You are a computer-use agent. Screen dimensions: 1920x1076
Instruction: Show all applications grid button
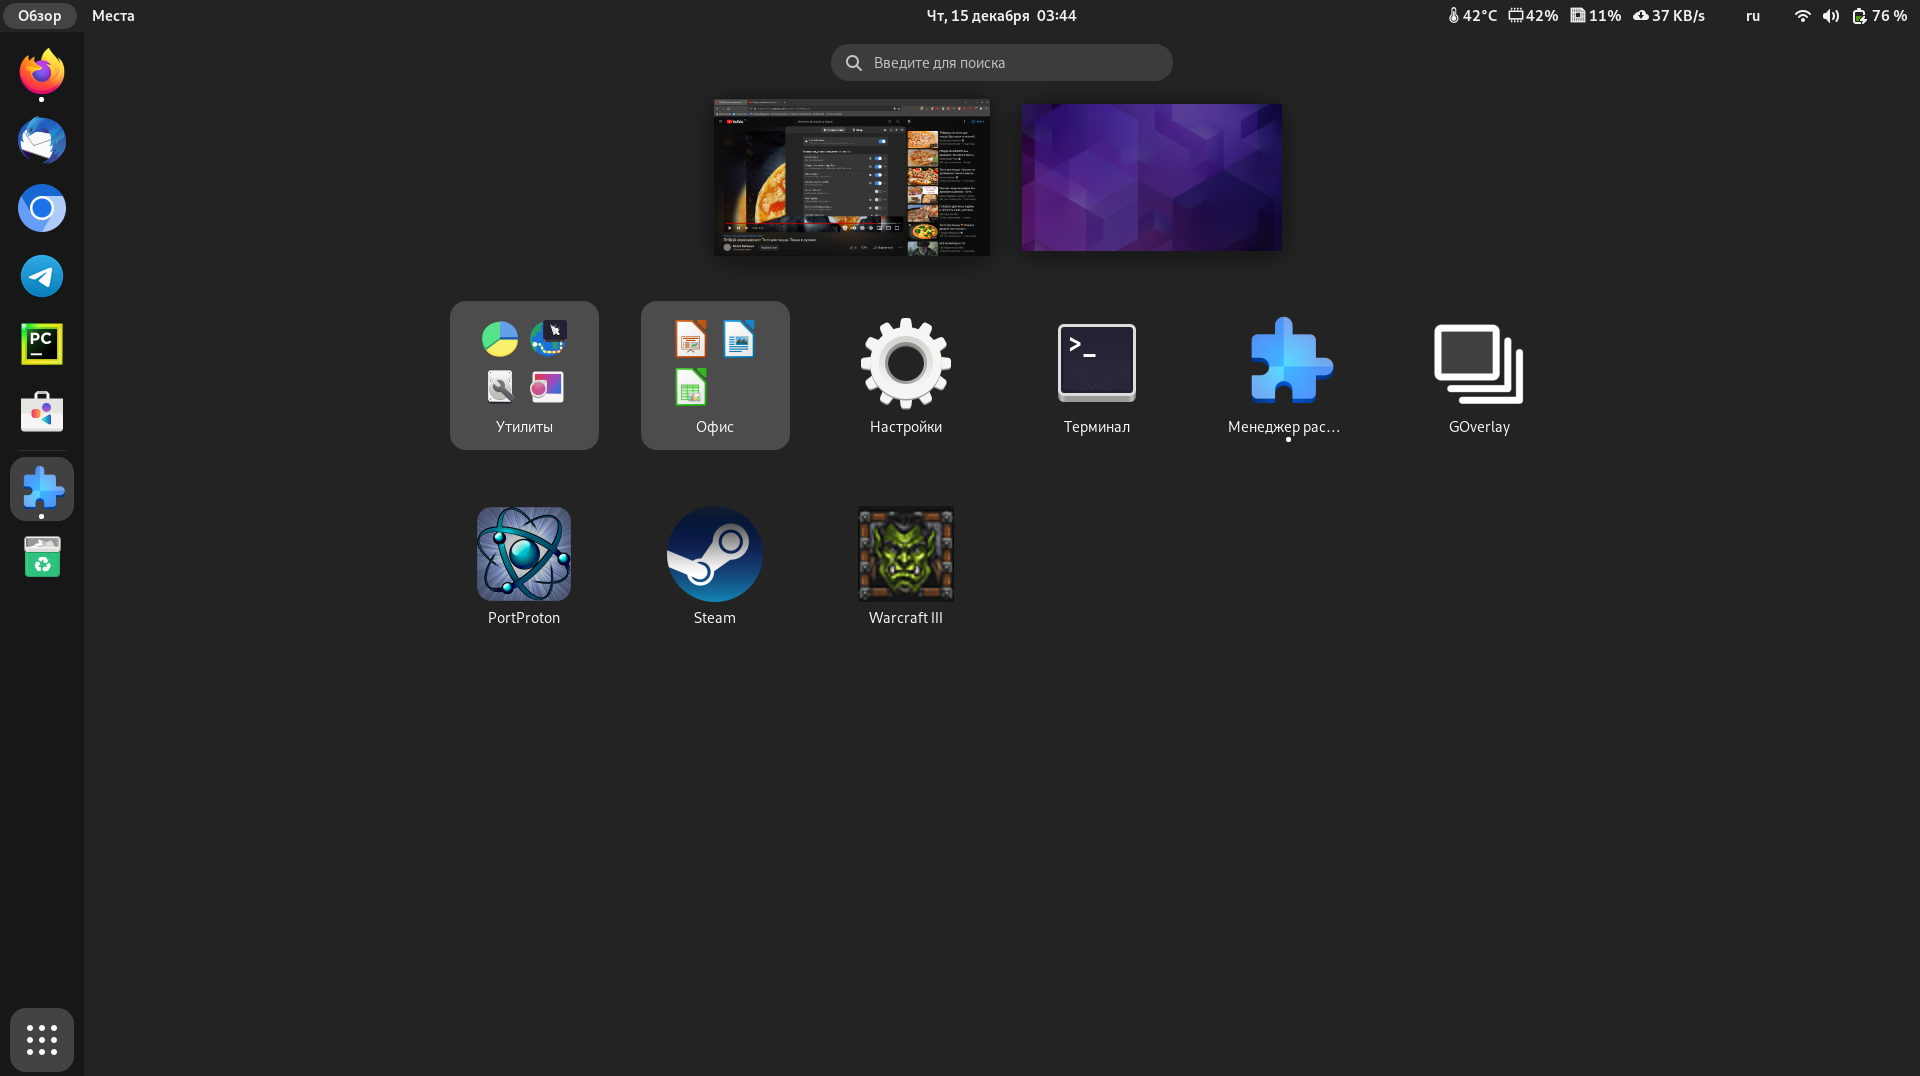42,1040
